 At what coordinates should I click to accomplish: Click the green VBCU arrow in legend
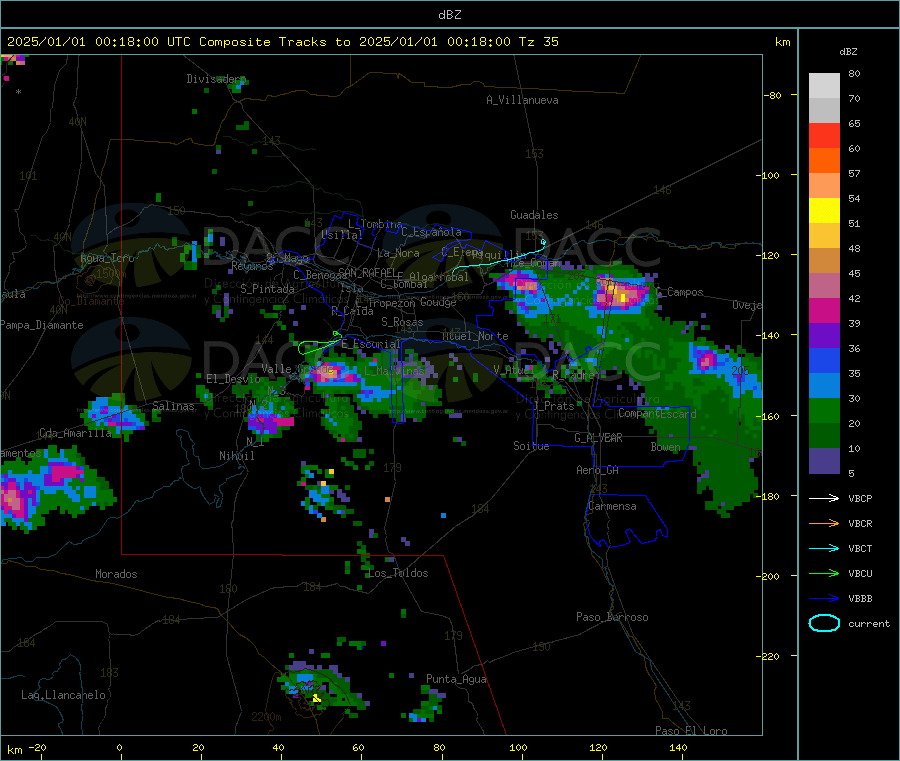point(824,573)
